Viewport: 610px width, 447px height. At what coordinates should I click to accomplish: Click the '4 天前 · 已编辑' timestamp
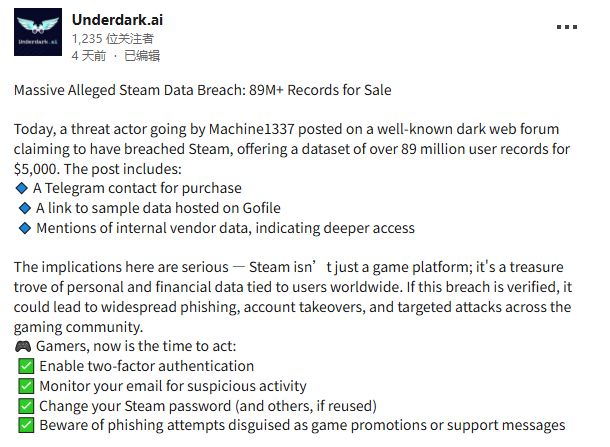(x=116, y=56)
